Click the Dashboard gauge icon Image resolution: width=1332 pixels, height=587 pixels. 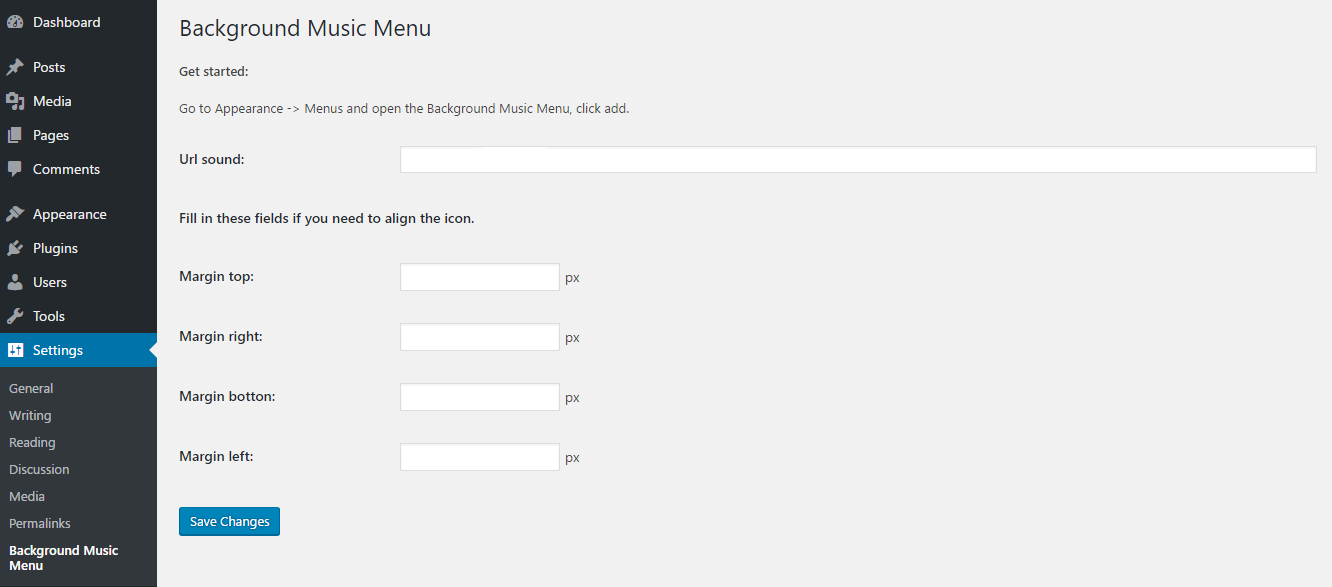coord(15,22)
